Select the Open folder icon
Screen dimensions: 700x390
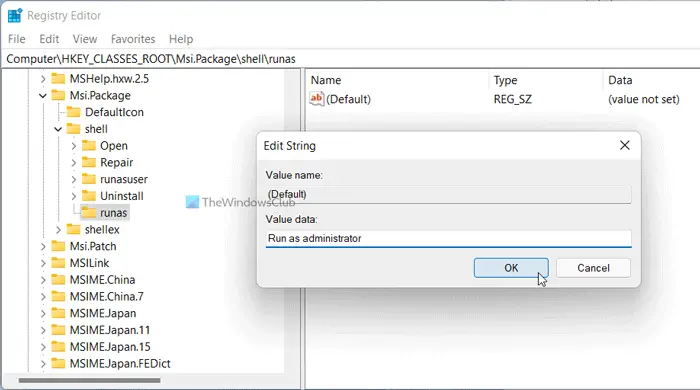[x=89, y=145]
